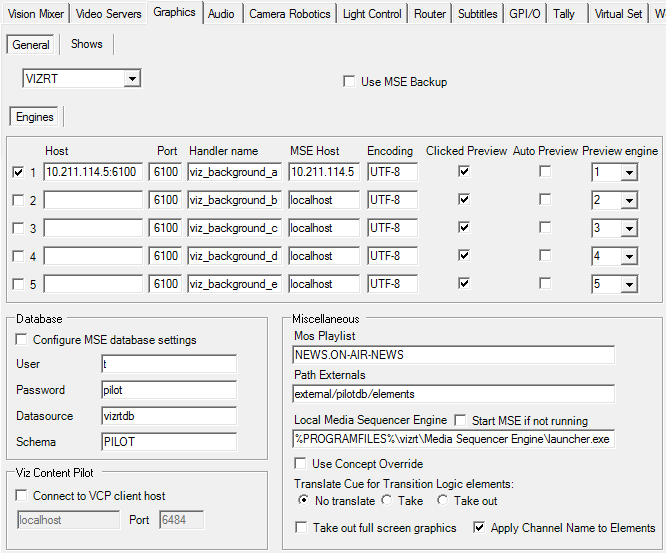The width and height of the screenshot is (666, 553).
Task: Uncheck engine 1 enable checkbox
Action: [x=19, y=172]
